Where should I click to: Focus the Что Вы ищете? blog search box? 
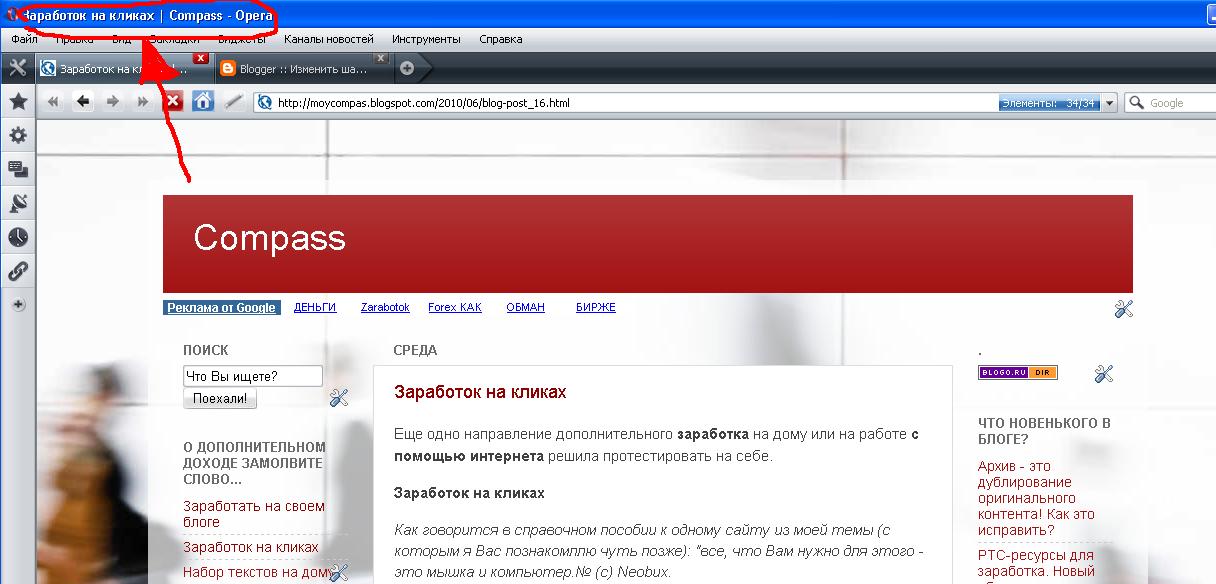tap(253, 376)
